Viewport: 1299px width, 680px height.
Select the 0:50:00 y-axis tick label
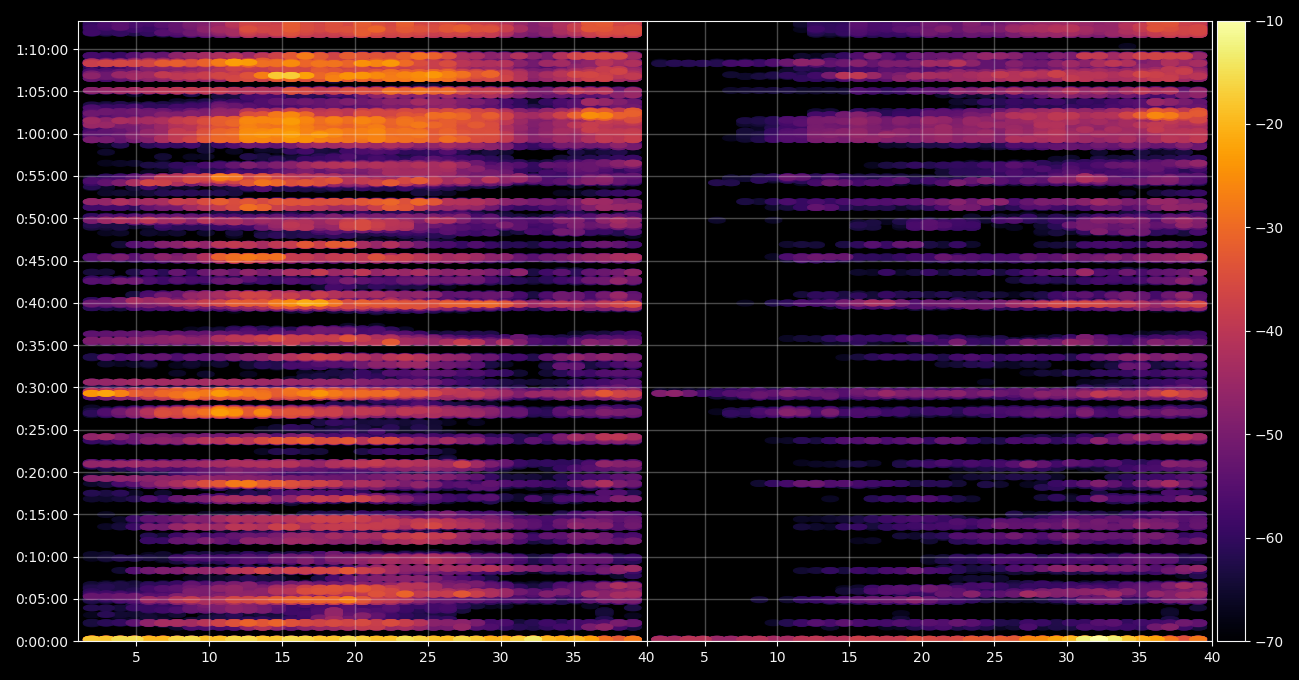pos(42,218)
